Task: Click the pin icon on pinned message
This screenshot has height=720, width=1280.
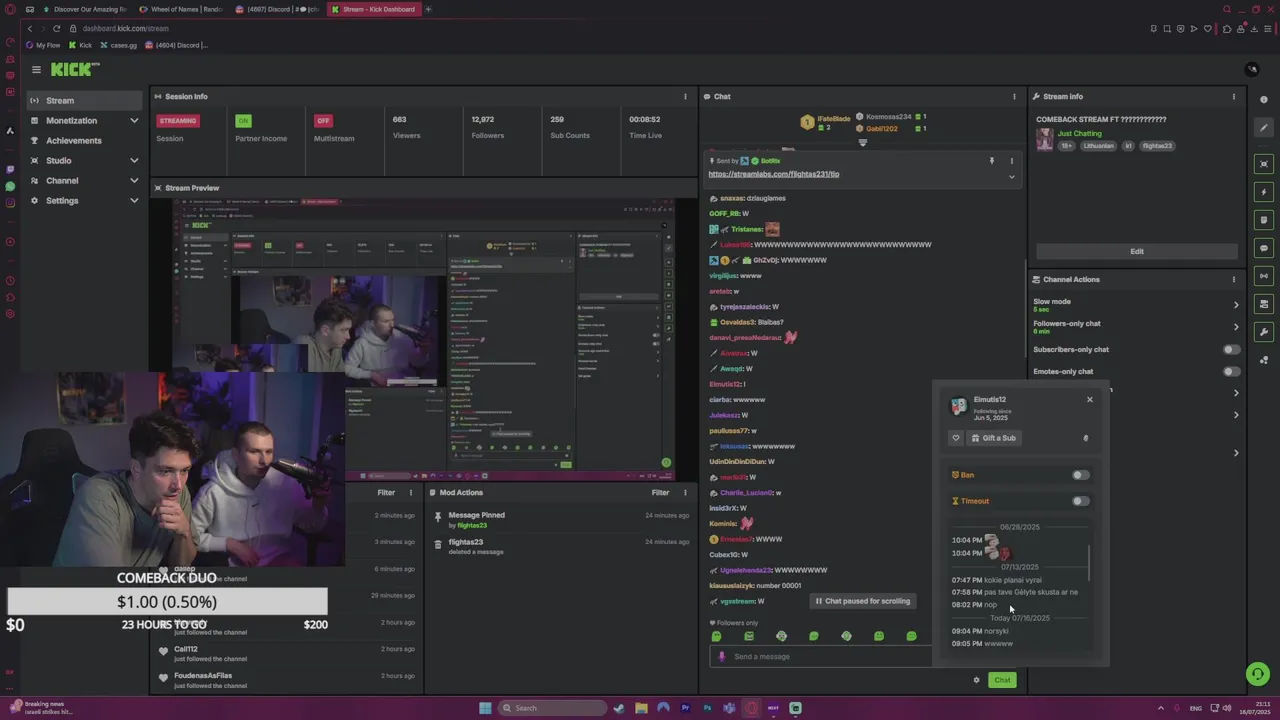Action: [x=992, y=160]
